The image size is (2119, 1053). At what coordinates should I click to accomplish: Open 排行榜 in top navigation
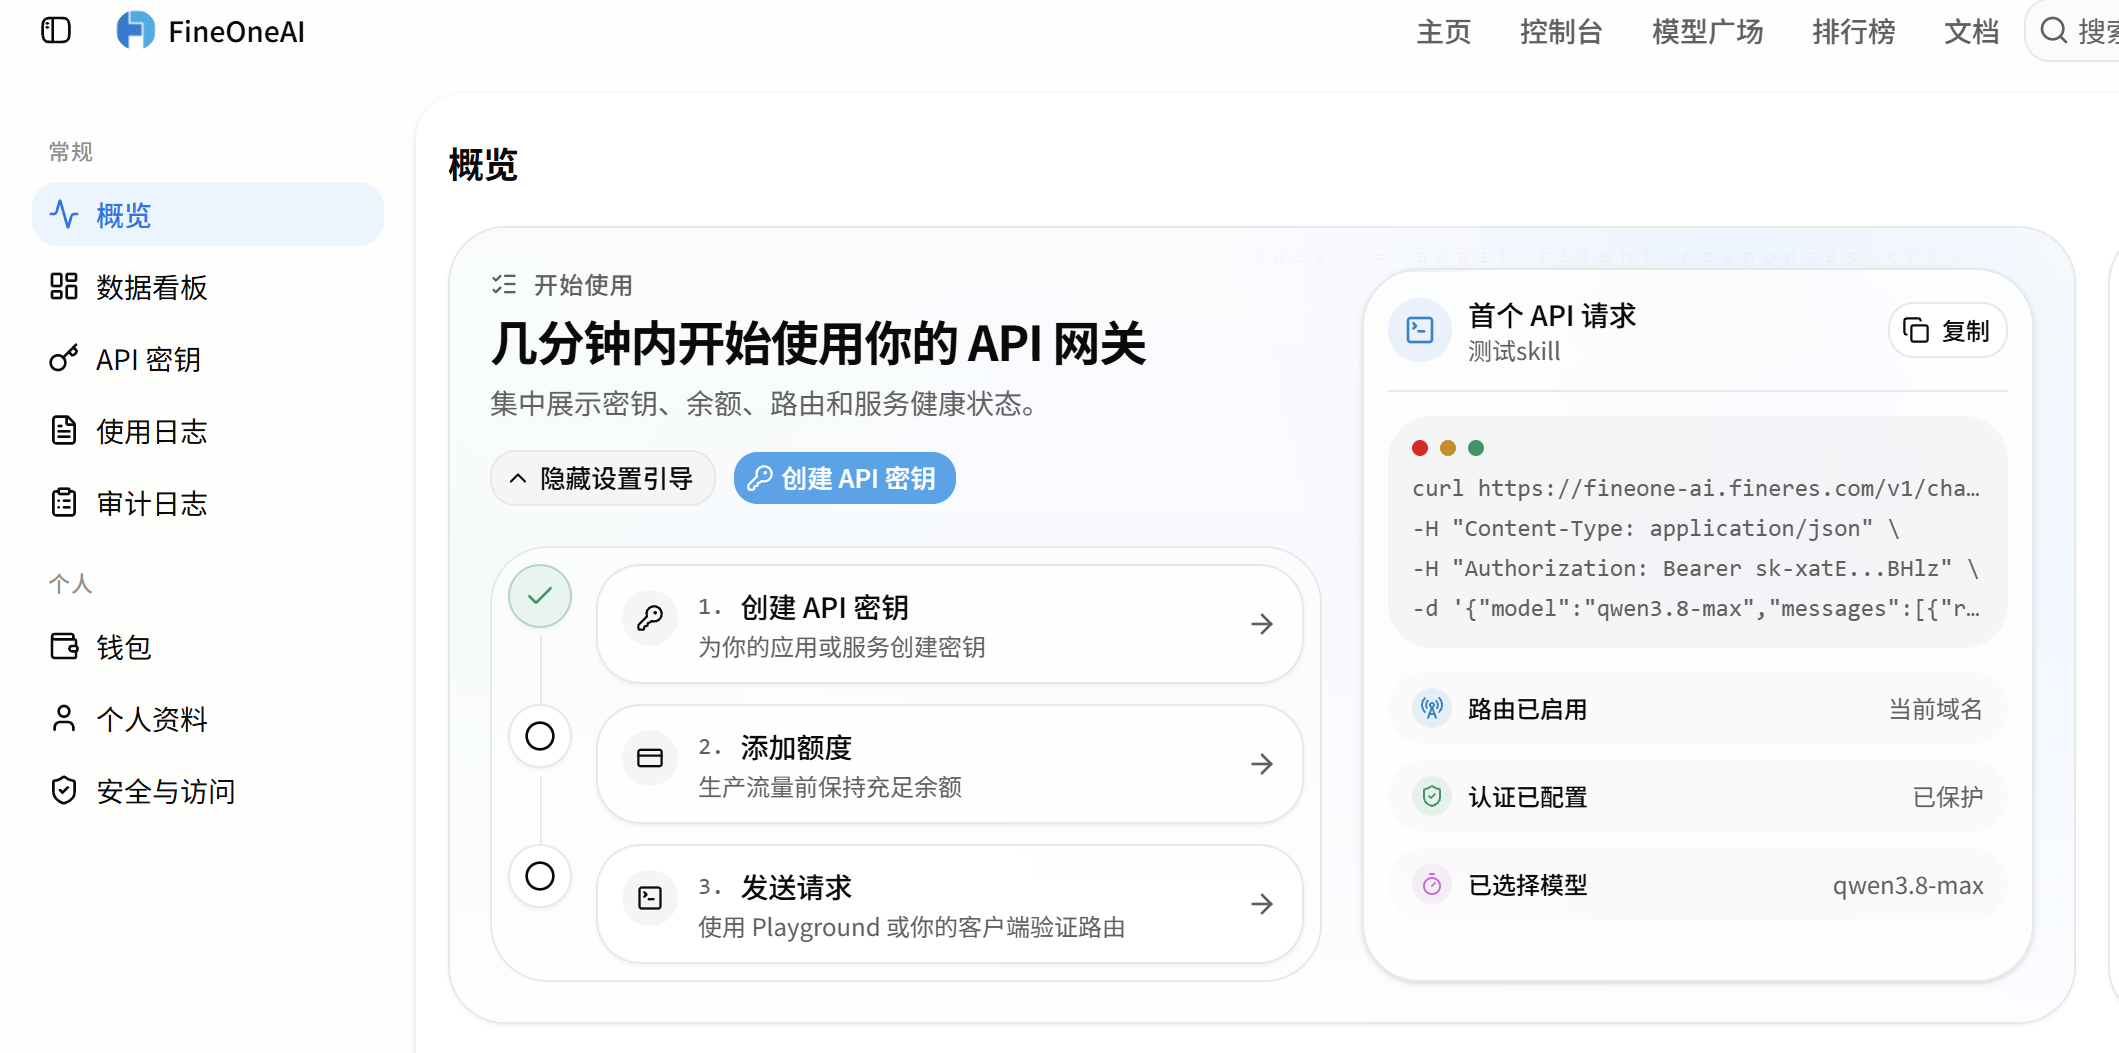[1853, 32]
